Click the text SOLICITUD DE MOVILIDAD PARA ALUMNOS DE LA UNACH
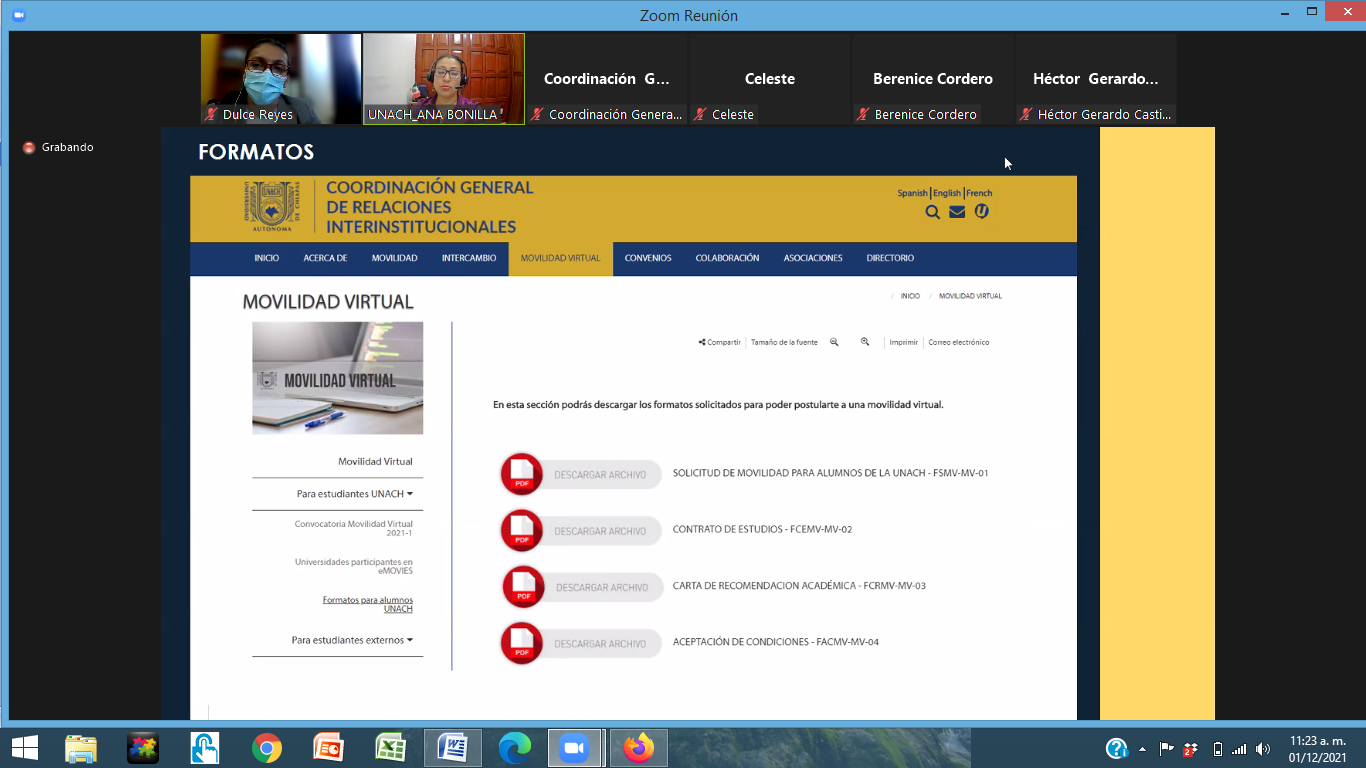Image resolution: width=1366 pixels, height=768 pixels. pos(798,473)
